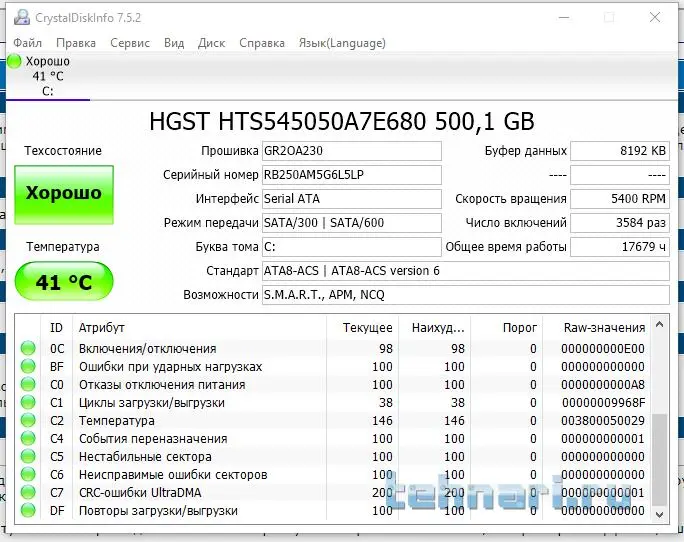Click raw value 00000000E00
The width and height of the screenshot is (684, 542).
603,349
